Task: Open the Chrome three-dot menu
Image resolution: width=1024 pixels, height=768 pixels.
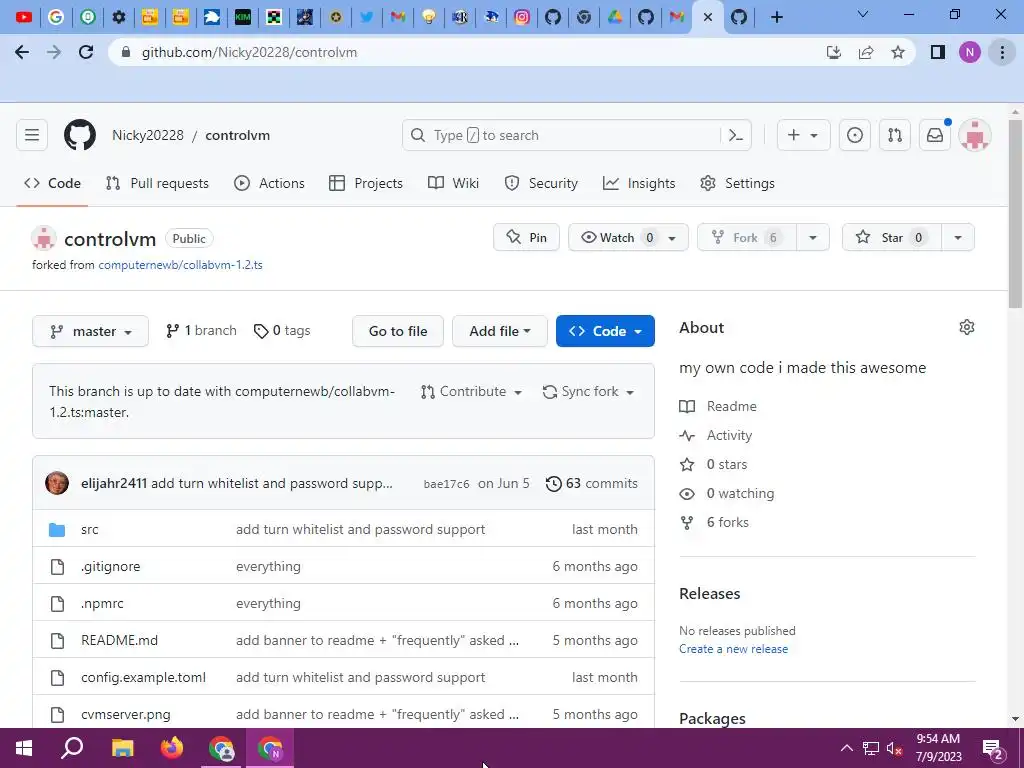Action: tap(1002, 52)
